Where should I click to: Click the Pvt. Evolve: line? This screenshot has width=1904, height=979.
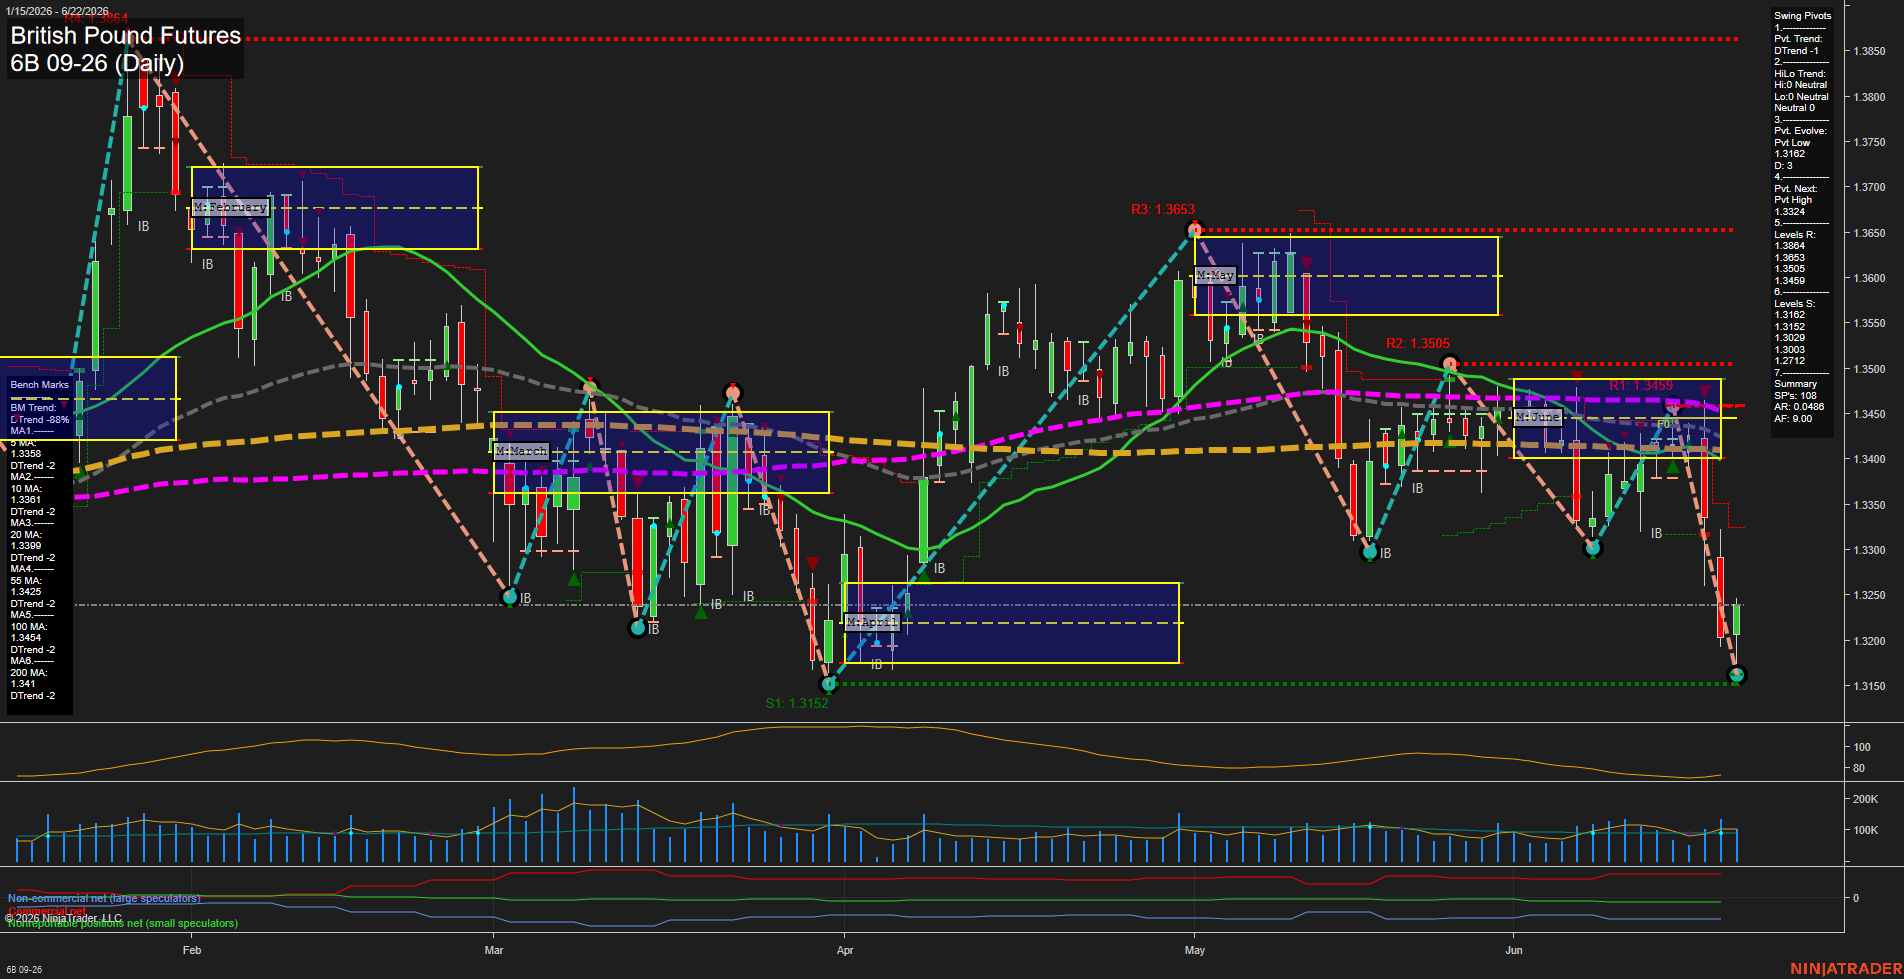(1800, 131)
